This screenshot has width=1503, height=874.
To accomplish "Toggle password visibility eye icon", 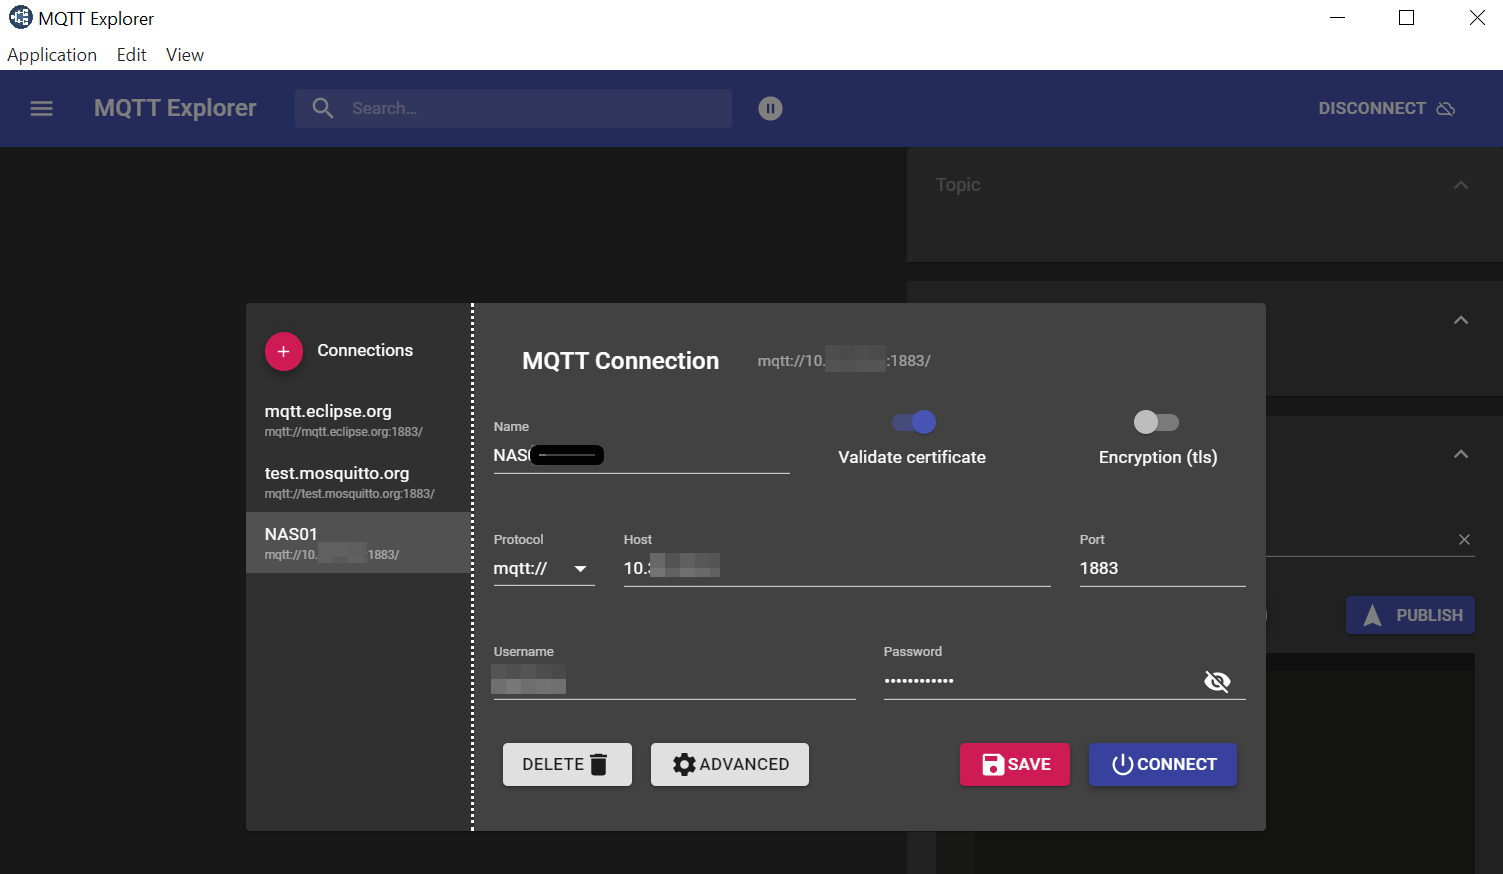I will point(1217,681).
